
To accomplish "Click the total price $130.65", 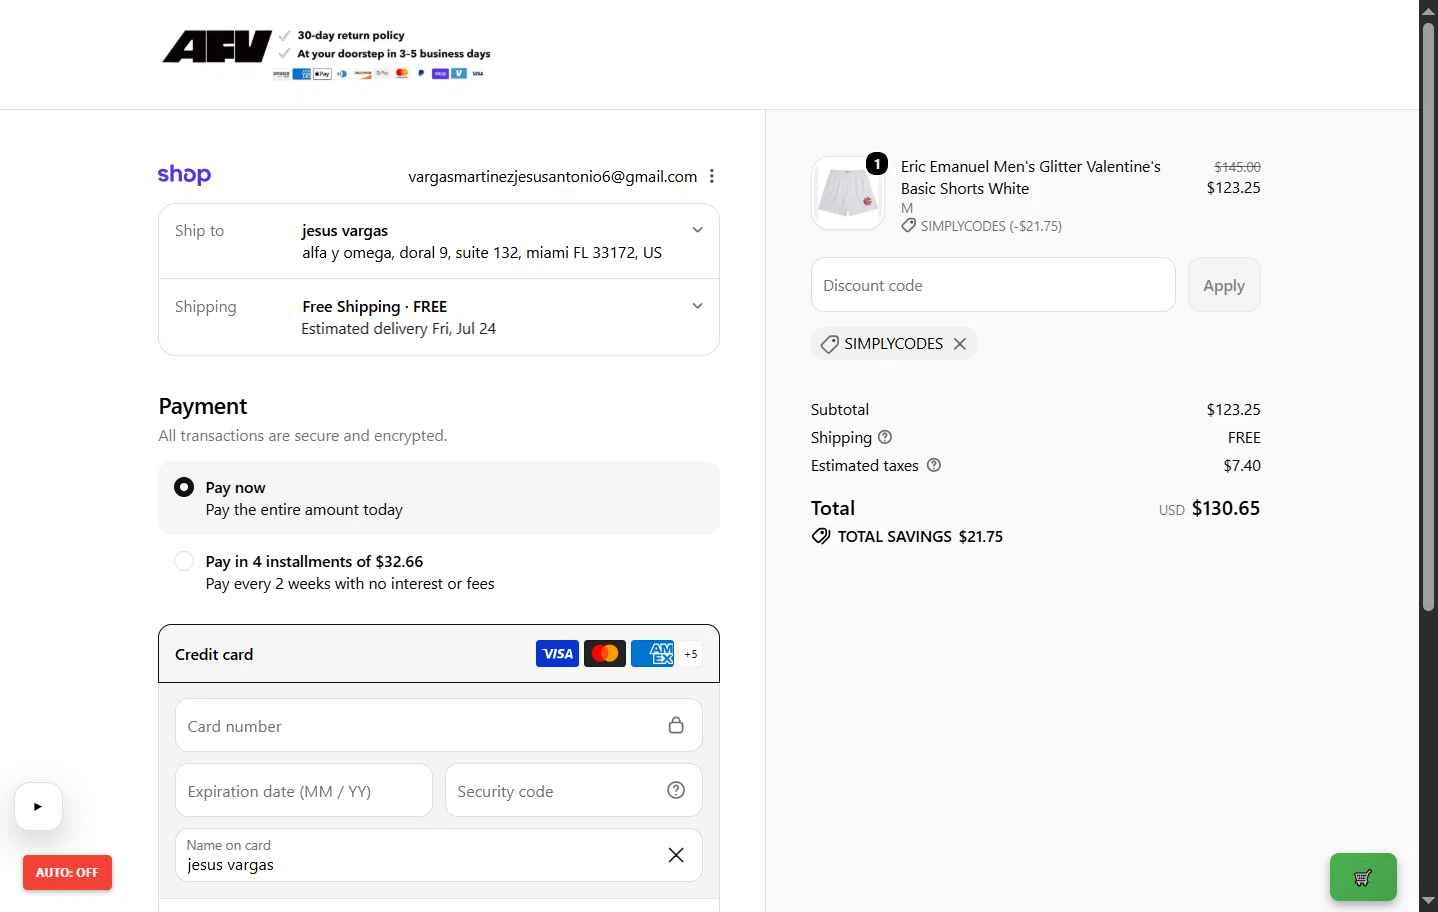I will pyautogui.click(x=1226, y=508).
